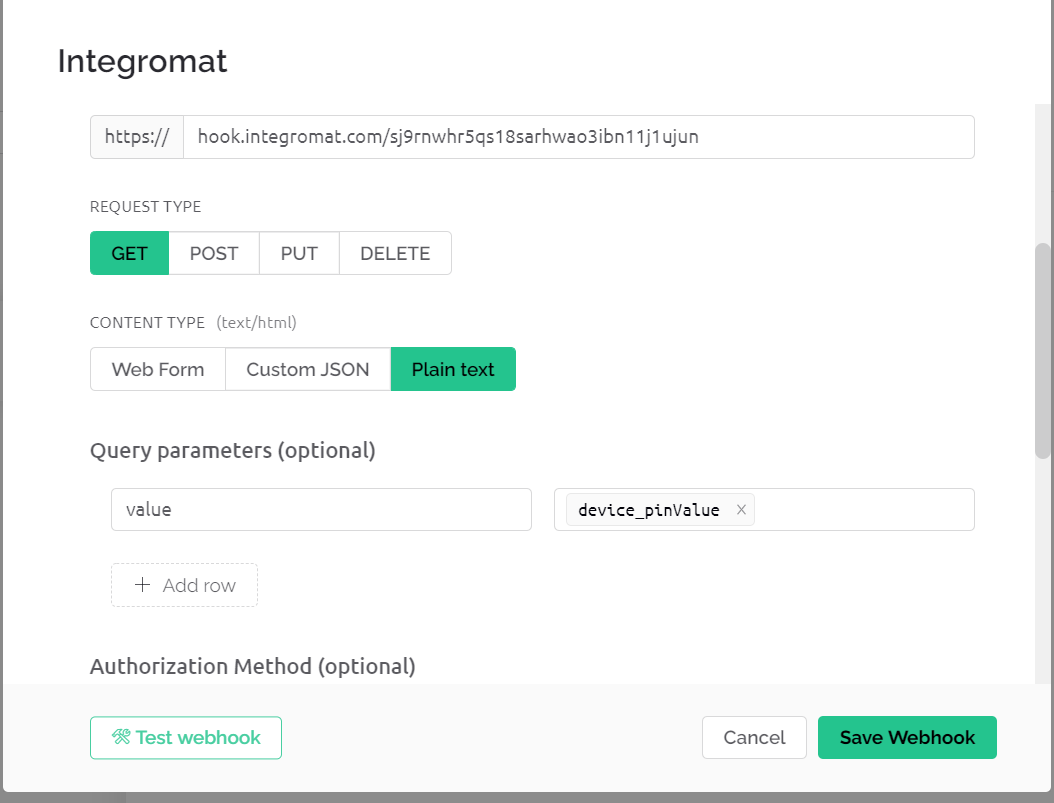Click the device_pinValue tag text
1054x803 pixels.
click(x=649, y=510)
